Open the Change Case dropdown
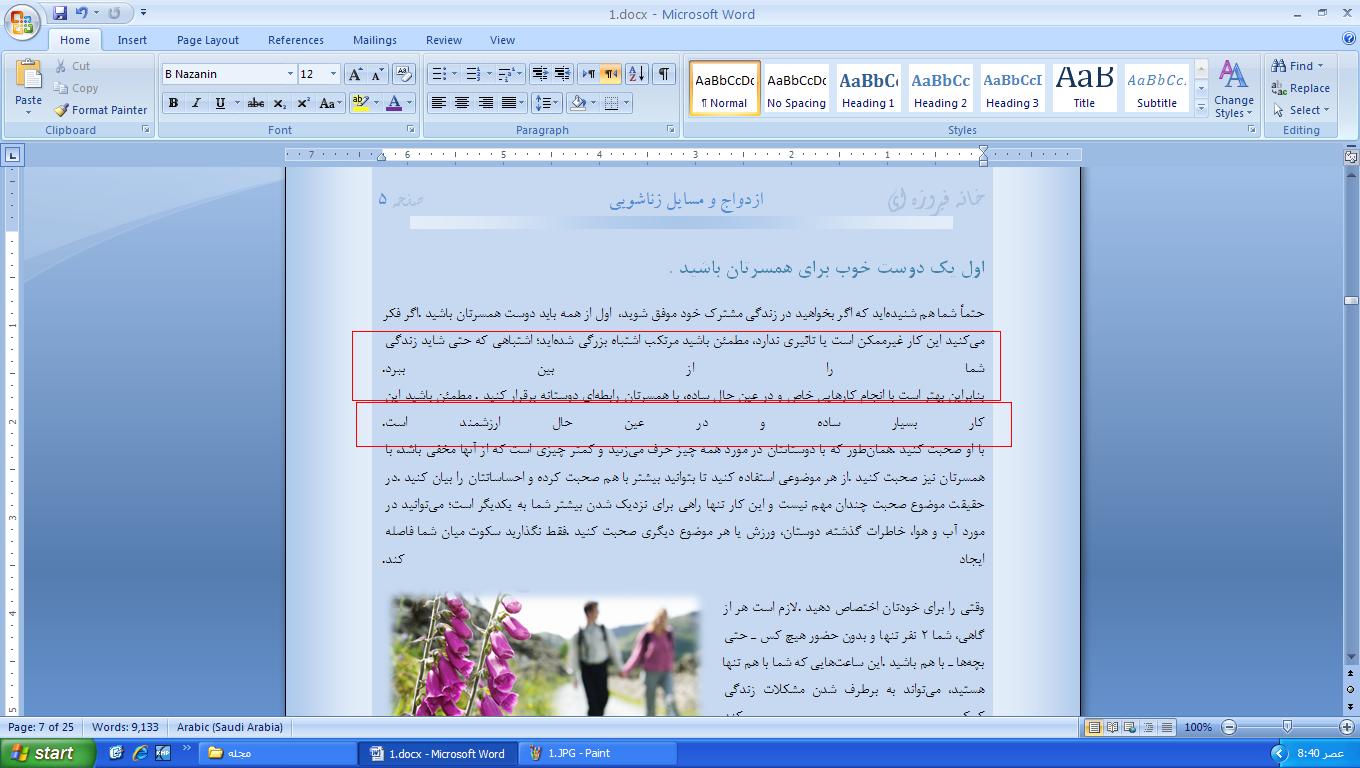This screenshot has height=768, width=1360. (329, 103)
